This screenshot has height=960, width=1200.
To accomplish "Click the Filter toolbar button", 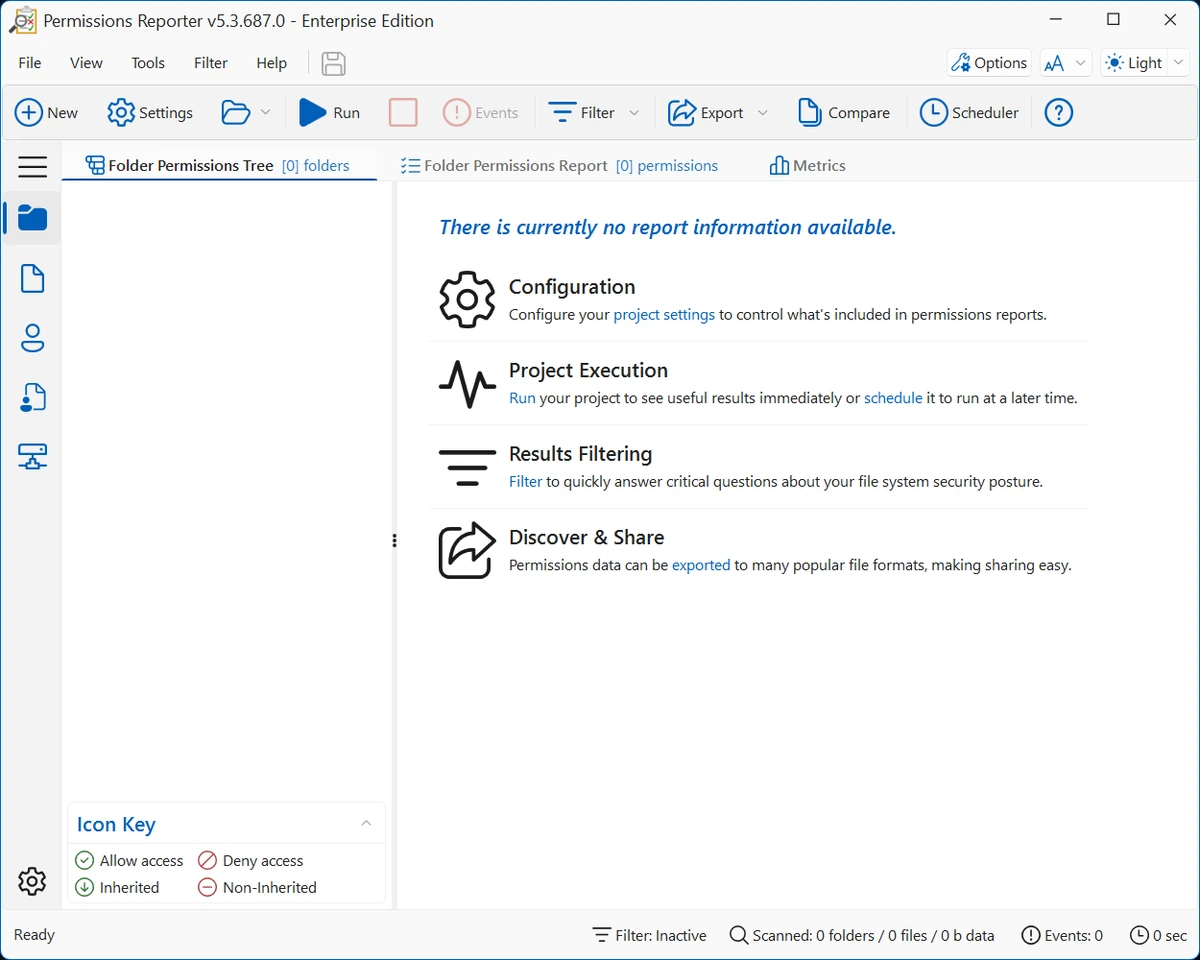I will coord(582,113).
